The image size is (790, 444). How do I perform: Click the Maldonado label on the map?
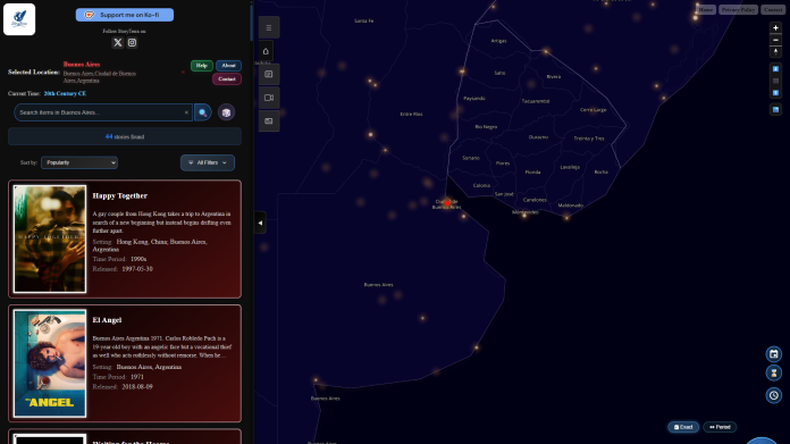pyautogui.click(x=570, y=205)
